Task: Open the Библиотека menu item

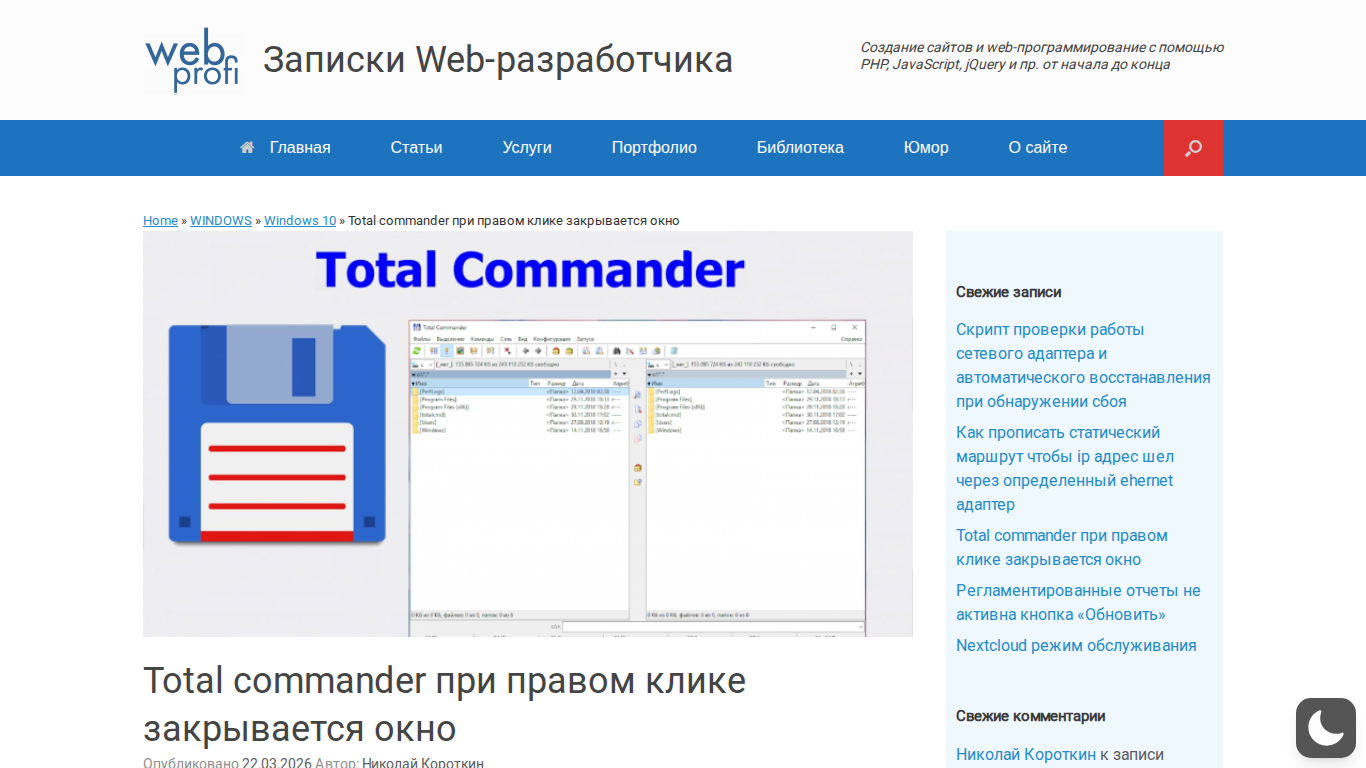Action: point(800,148)
